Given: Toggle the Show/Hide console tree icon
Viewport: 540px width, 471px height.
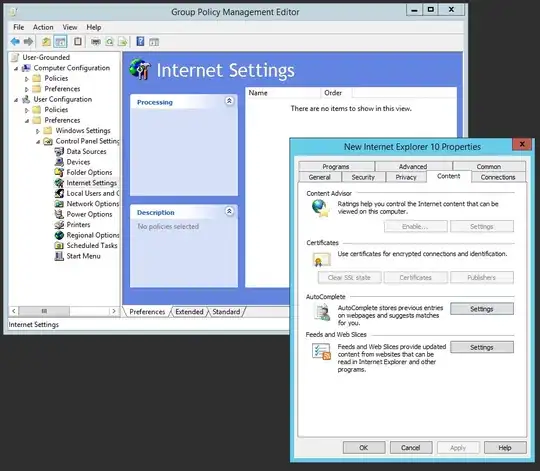Looking at the screenshot, I should coord(60,42).
